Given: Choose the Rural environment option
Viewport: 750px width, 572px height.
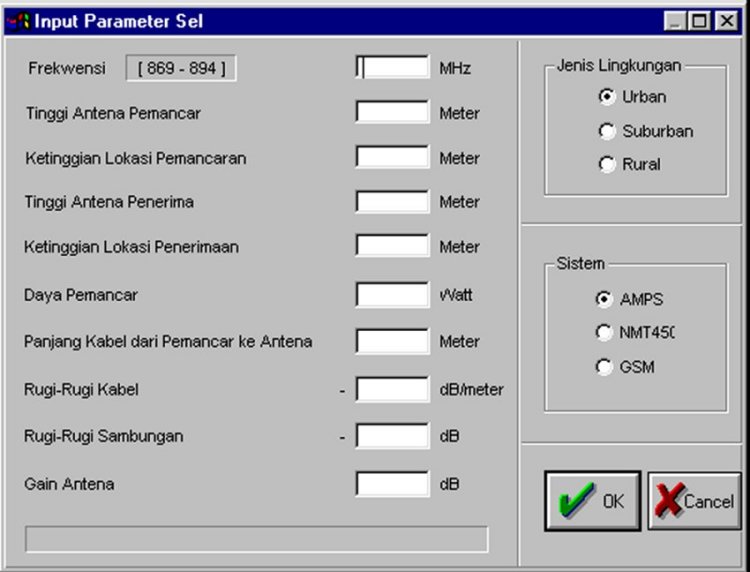Looking at the screenshot, I should (x=606, y=165).
